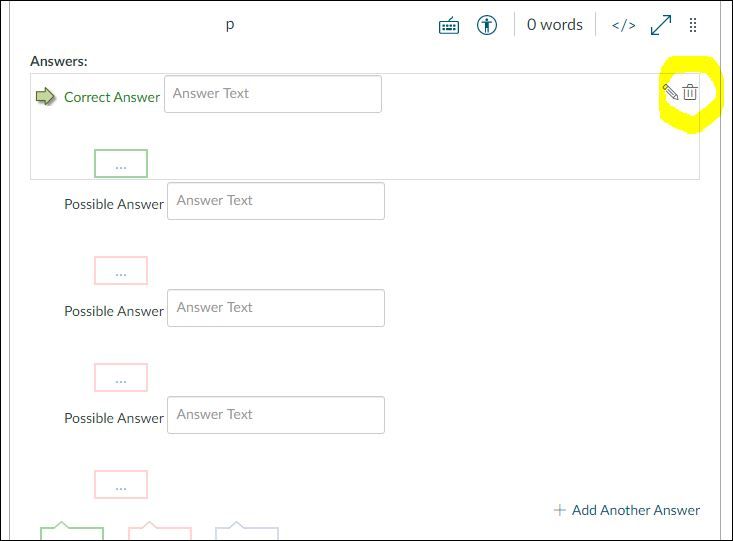Launch the accessibility checker icon
733x541 pixels.
487,25
